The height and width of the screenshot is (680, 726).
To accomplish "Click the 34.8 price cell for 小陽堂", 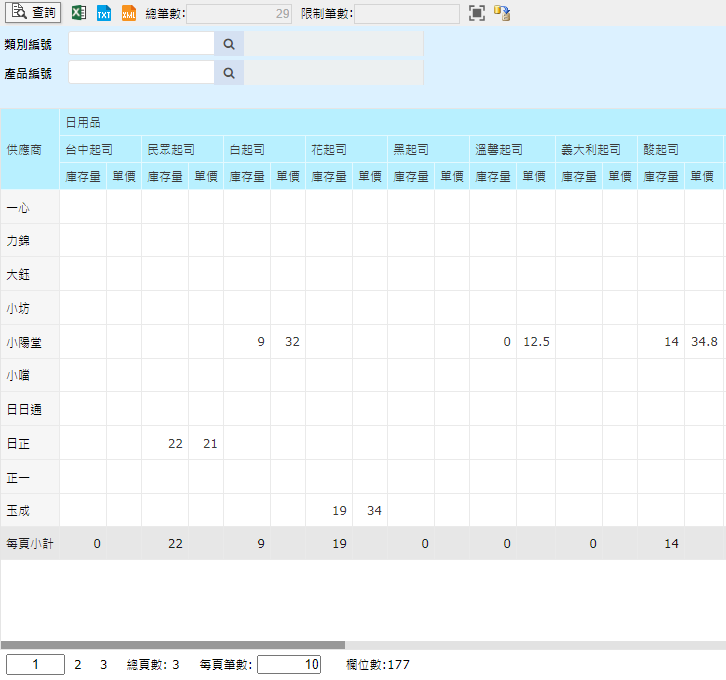I will click(704, 342).
